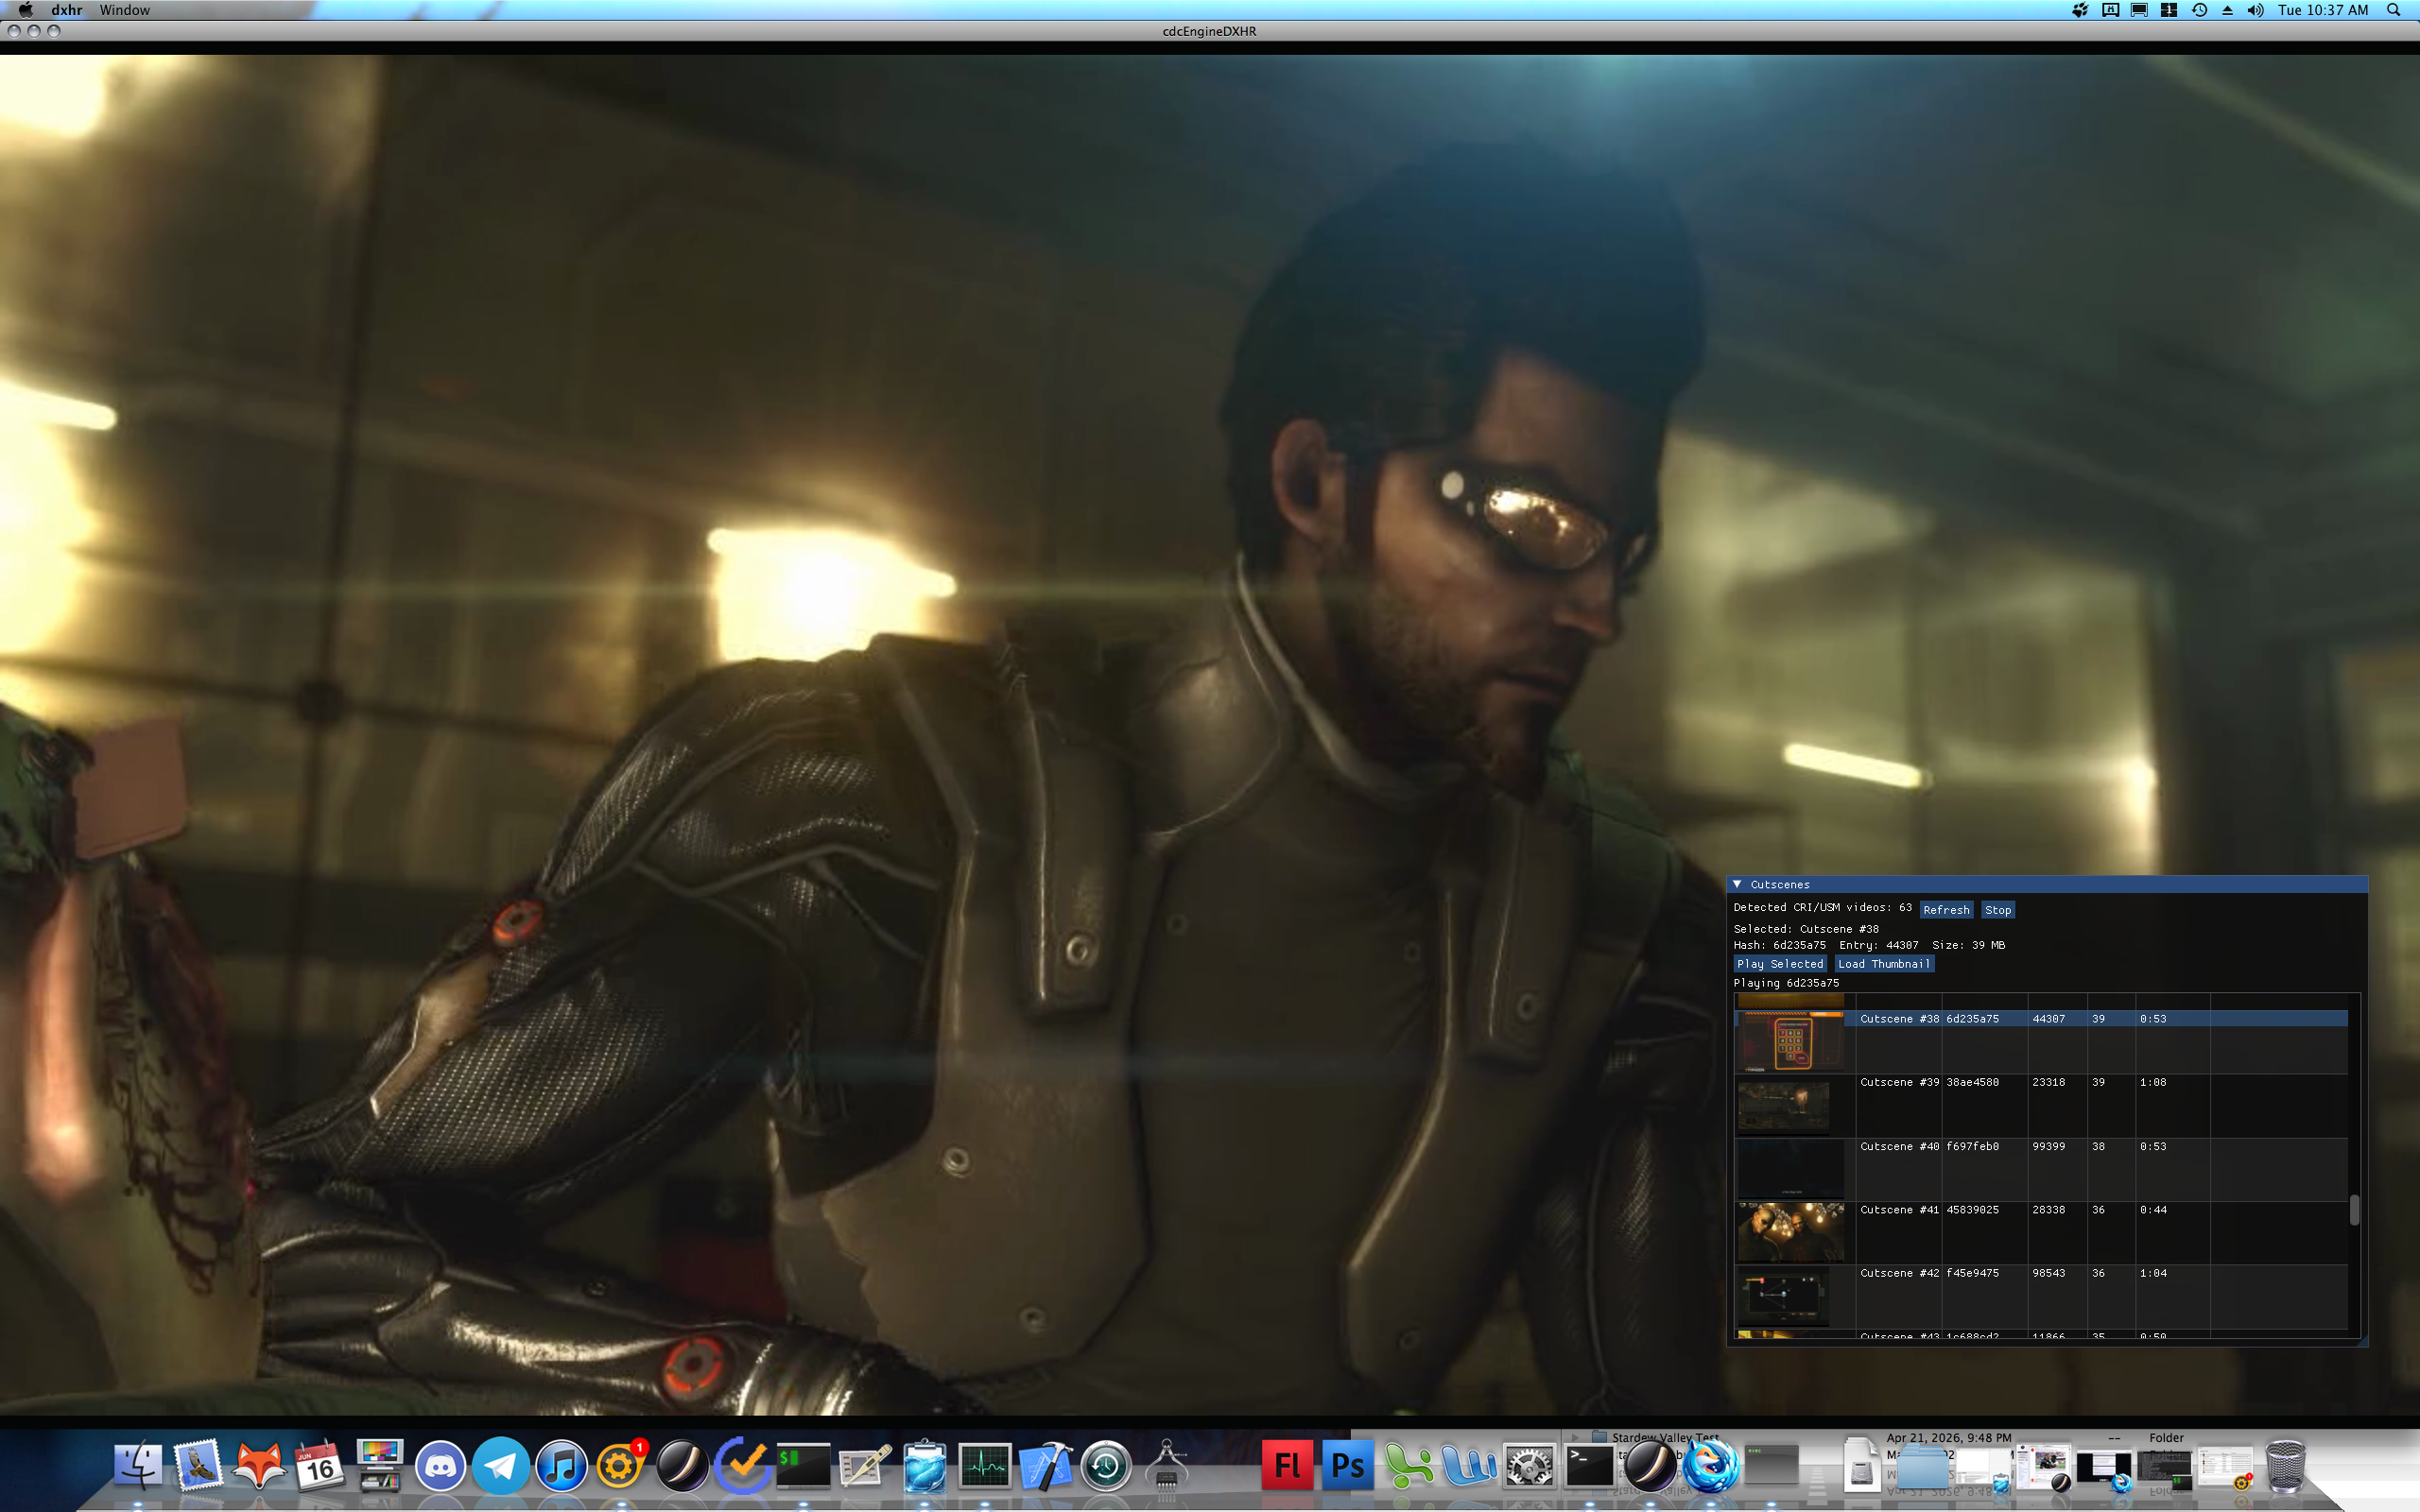Click duration cell "1:04"

pos(2153,1273)
